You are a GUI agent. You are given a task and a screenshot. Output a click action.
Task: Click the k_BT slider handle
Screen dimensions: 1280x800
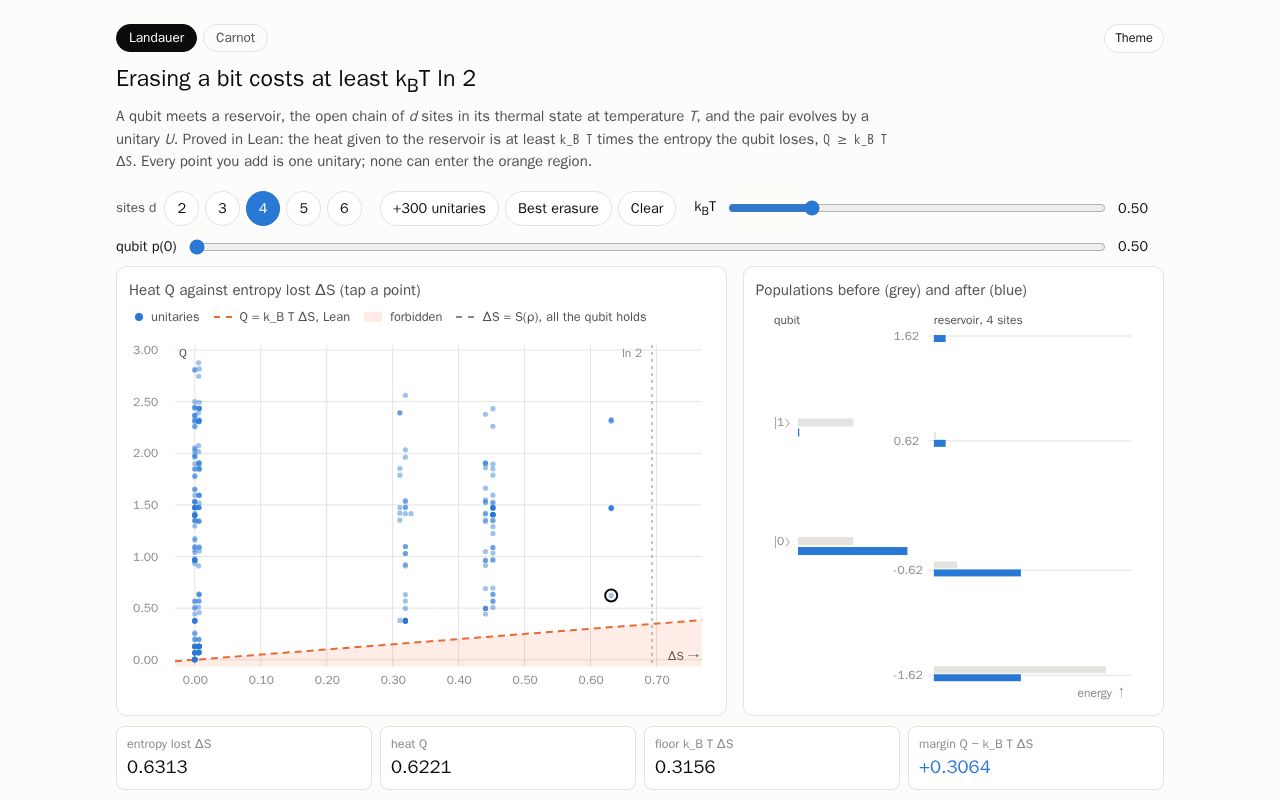[812, 208]
